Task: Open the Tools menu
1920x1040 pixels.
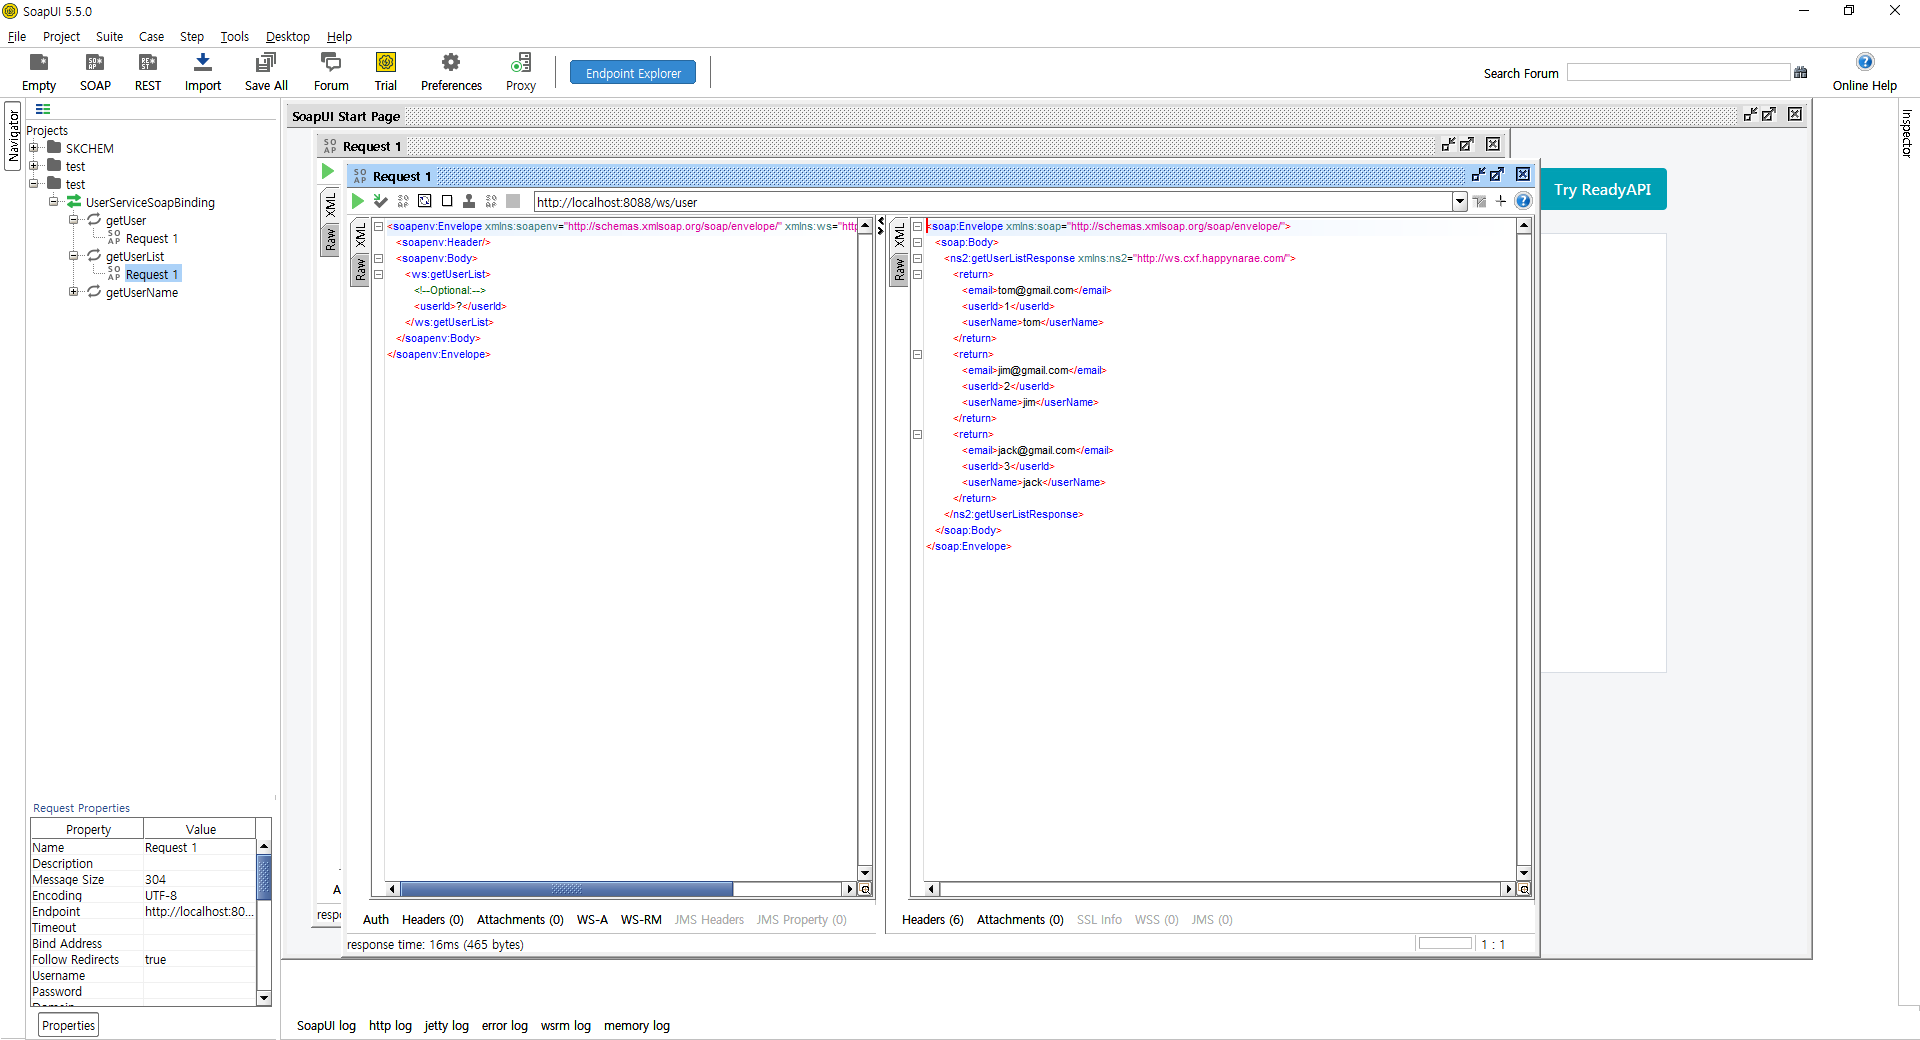Action: click(x=234, y=36)
